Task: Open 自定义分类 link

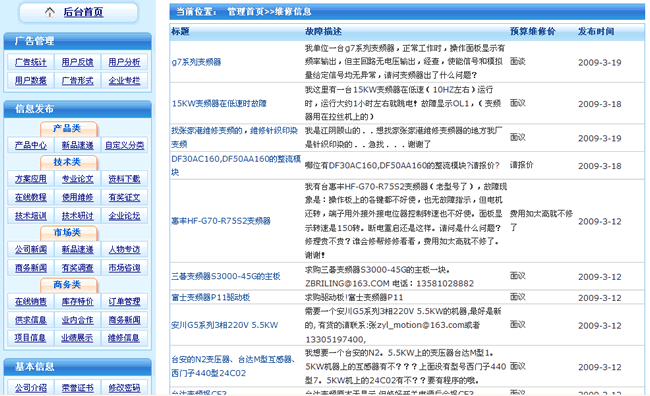Action: click(x=124, y=145)
